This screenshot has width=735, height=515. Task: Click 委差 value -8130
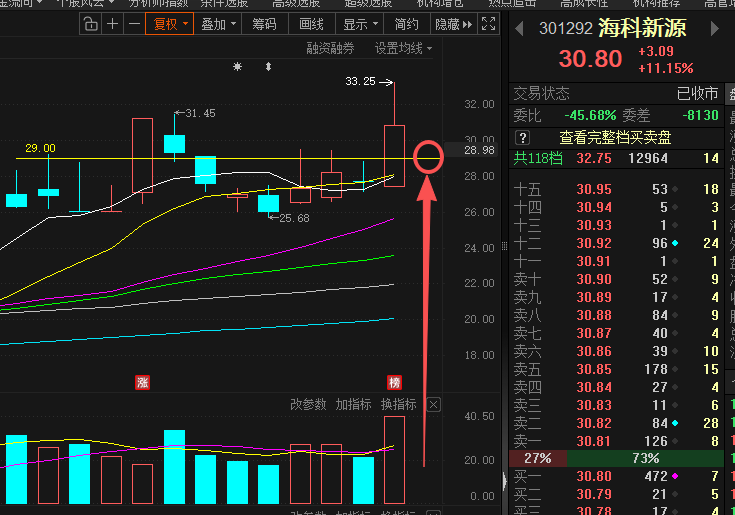point(700,115)
